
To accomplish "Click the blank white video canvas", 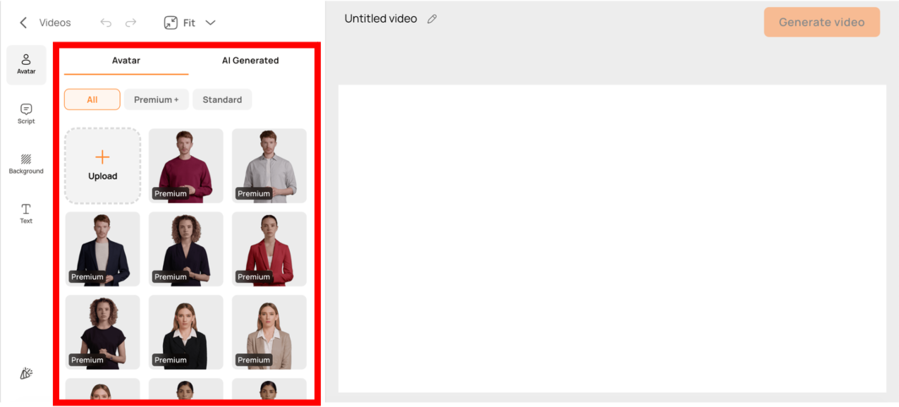I will click(612, 238).
